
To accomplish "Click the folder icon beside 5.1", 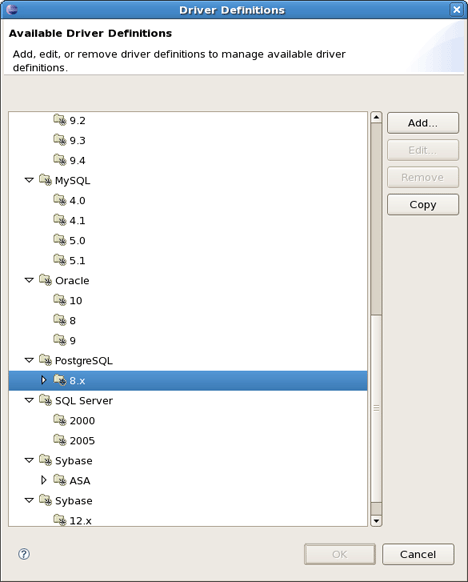I will pyautogui.click(x=59, y=260).
